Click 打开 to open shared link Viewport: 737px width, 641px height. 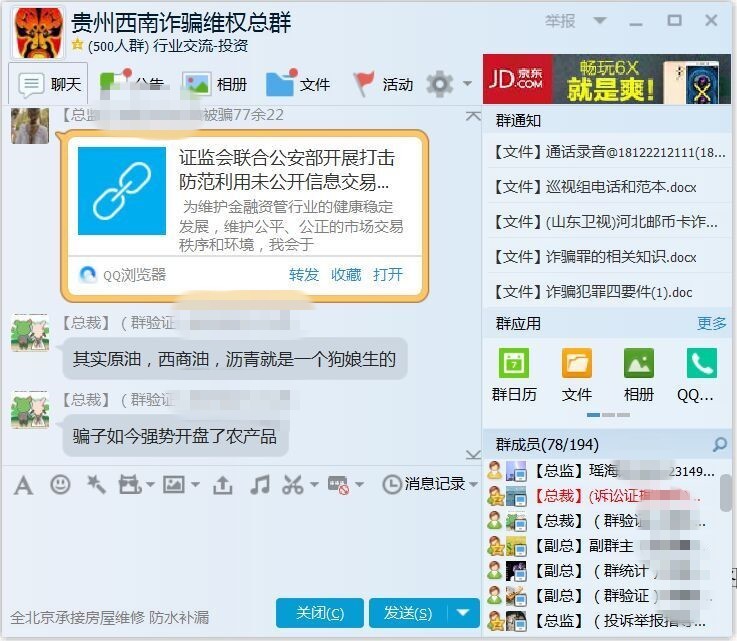[388, 274]
